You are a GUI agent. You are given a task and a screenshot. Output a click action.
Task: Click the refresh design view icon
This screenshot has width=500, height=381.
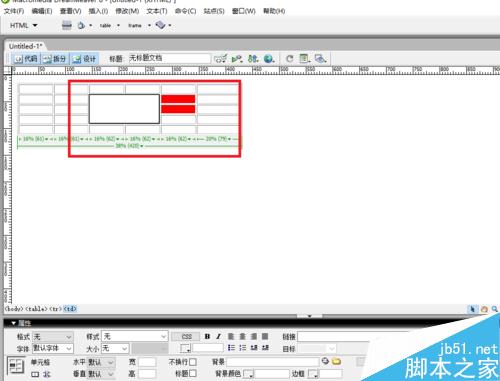point(289,59)
